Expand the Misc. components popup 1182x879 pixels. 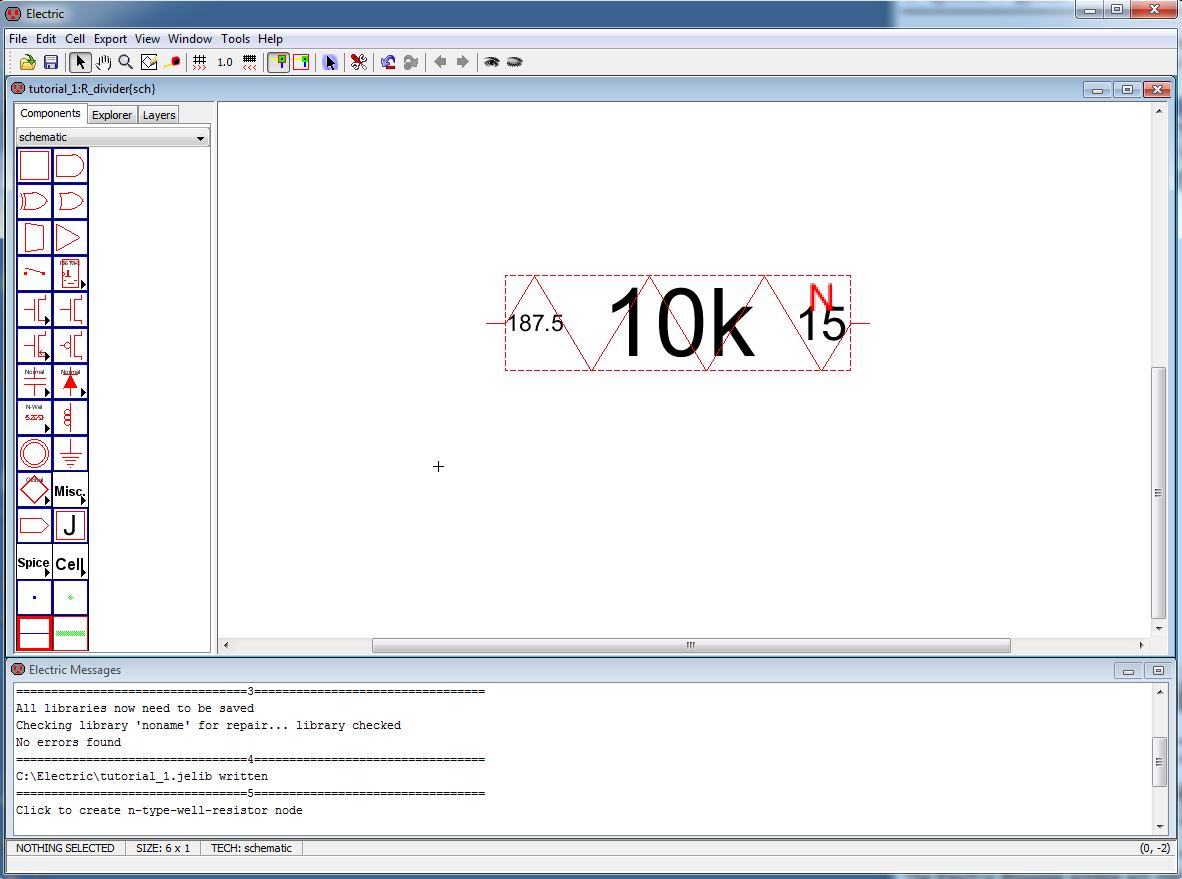[x=70, y=490]
